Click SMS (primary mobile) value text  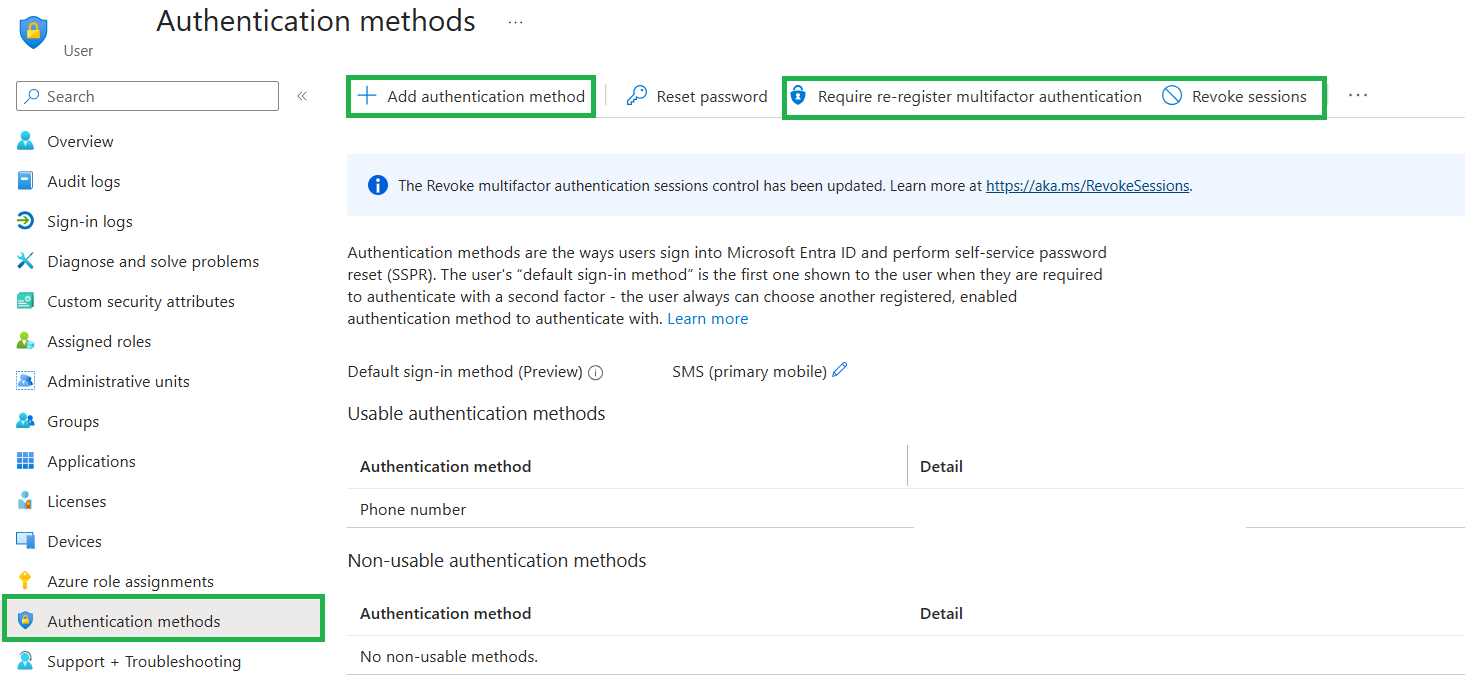coord(750,371)
